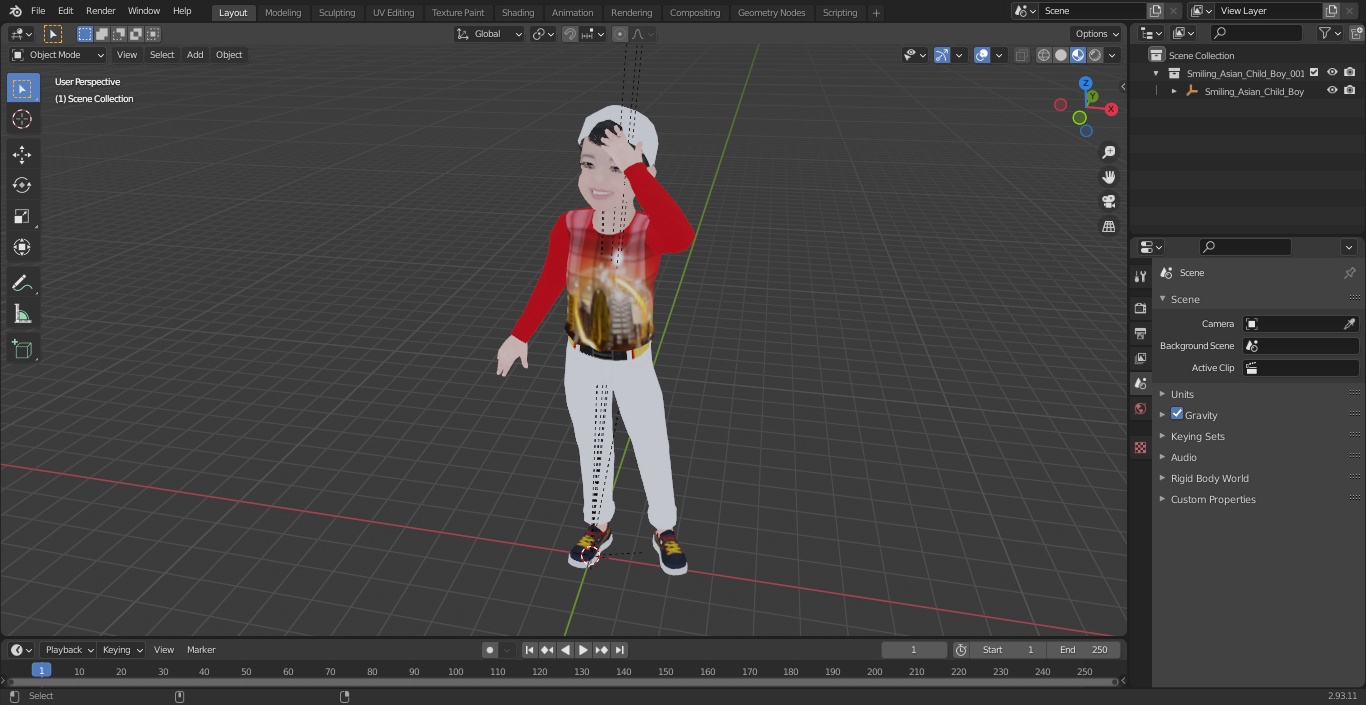Switch to the Sculpting workspace tab
The height and width of the screenshot is (705, 1366).
[x=337, y=13]
